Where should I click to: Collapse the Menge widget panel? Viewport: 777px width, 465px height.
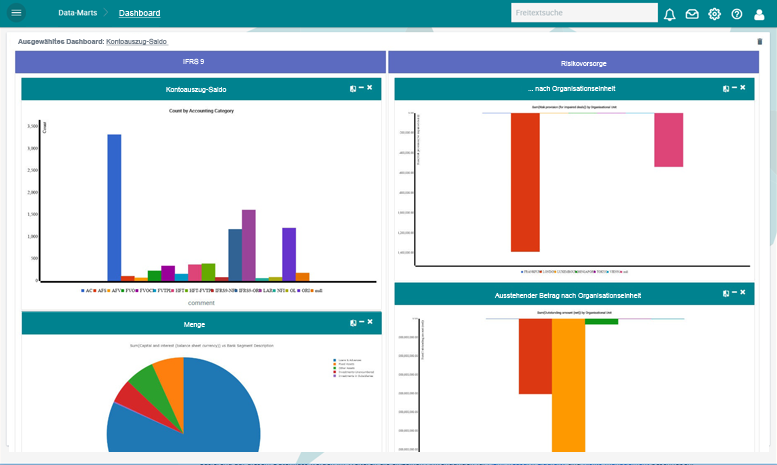(361, 322)
